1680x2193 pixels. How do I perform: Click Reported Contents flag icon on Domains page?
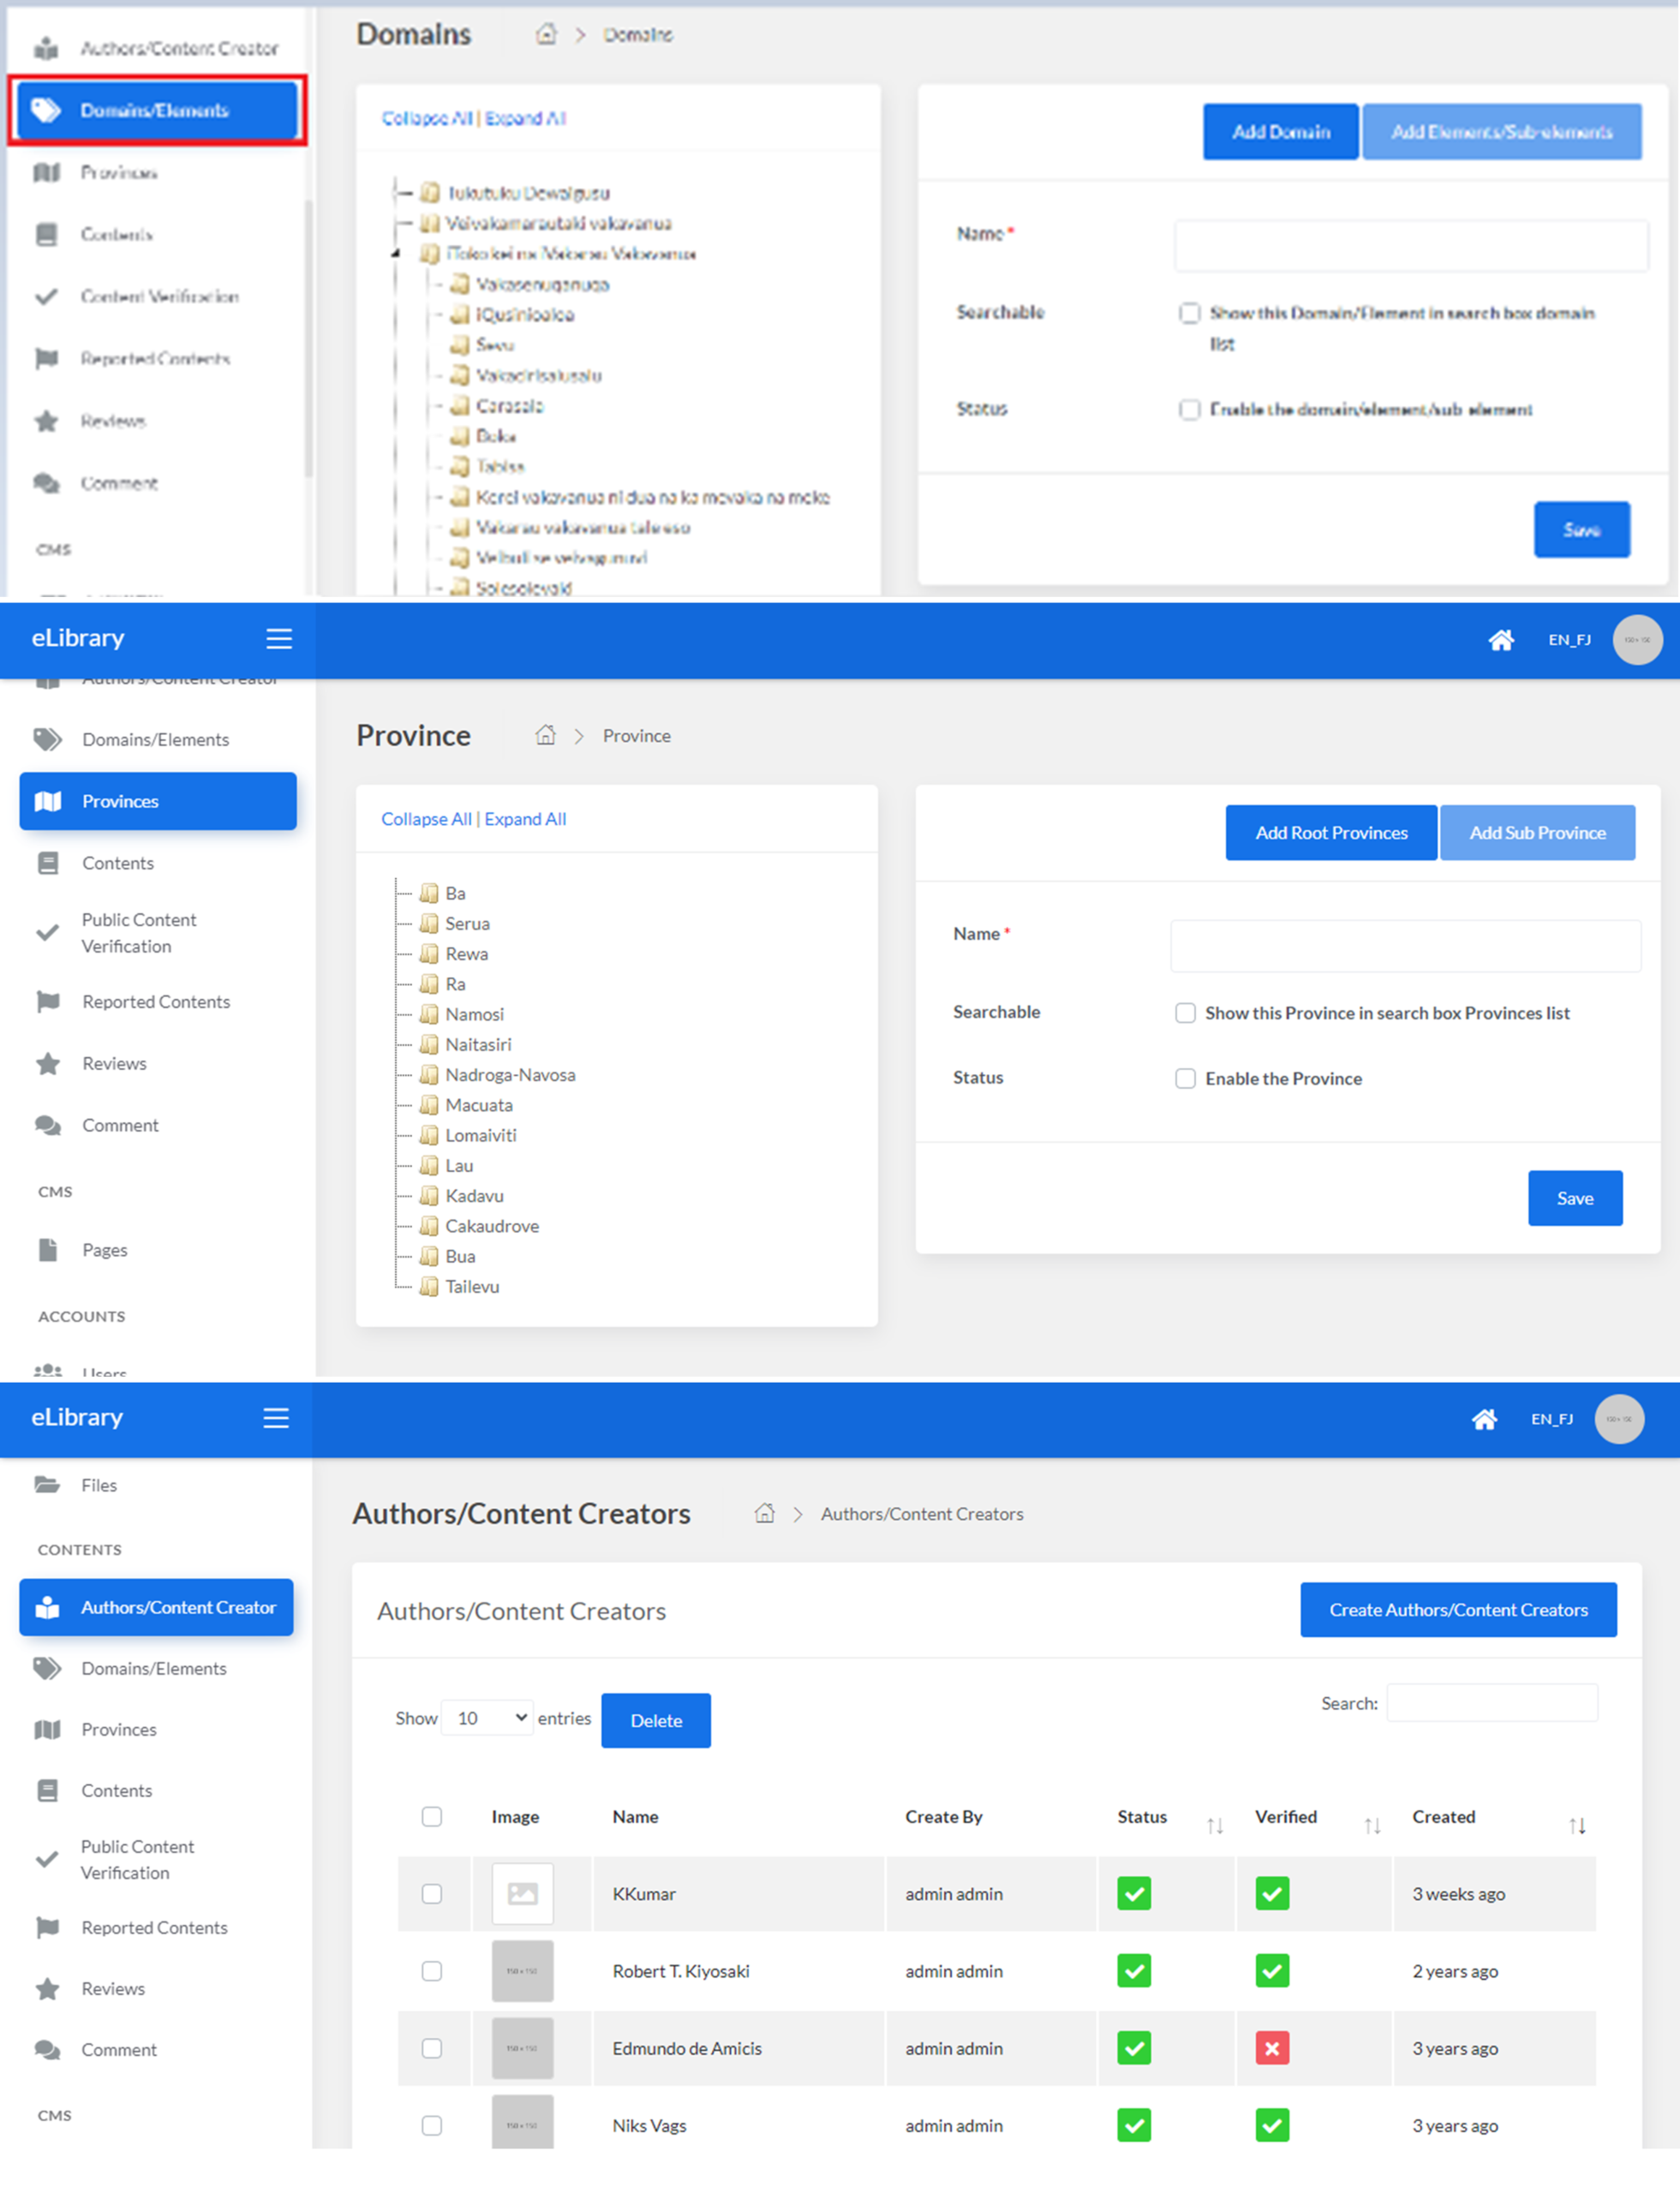tap(47, 358)
